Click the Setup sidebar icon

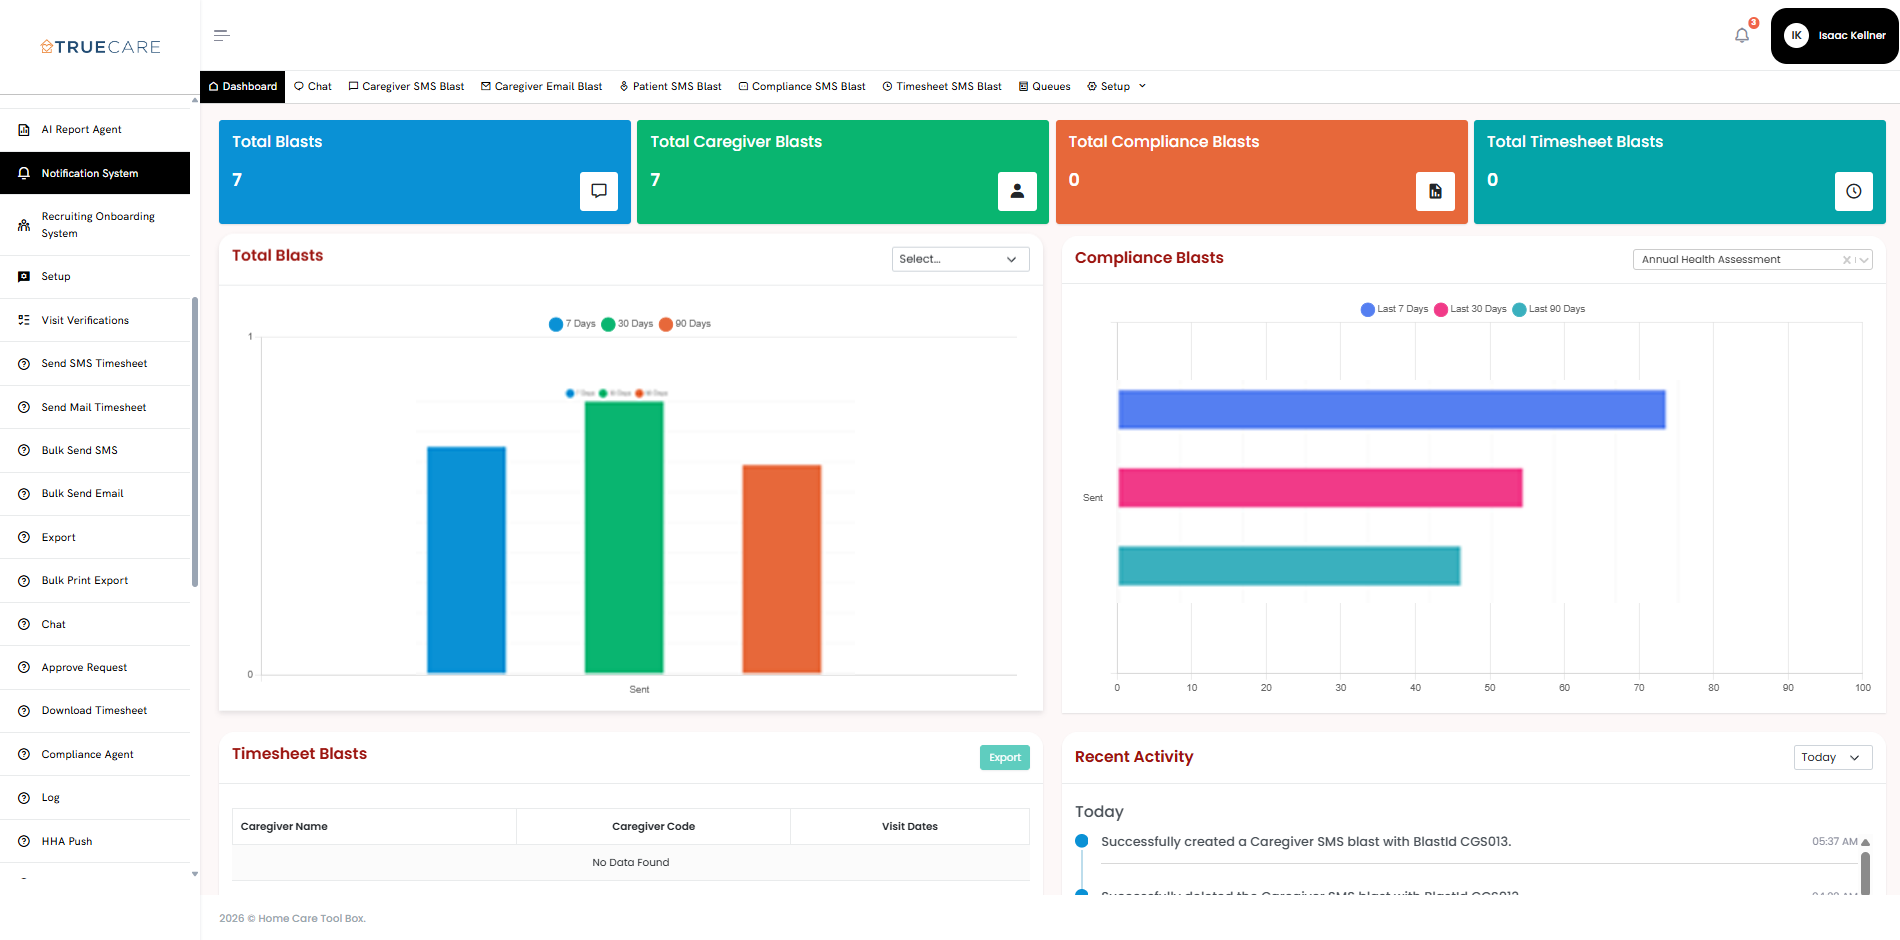24,277
